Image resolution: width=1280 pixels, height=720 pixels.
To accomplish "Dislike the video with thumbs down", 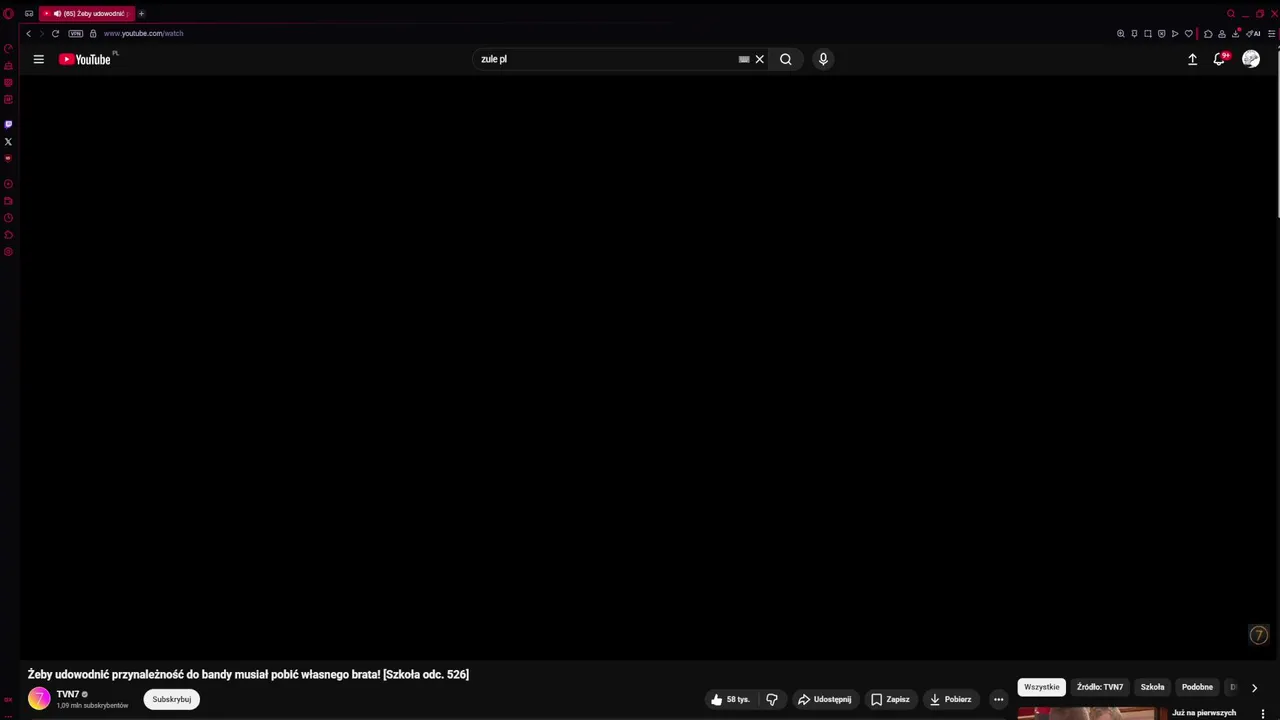I will (771, 699).
